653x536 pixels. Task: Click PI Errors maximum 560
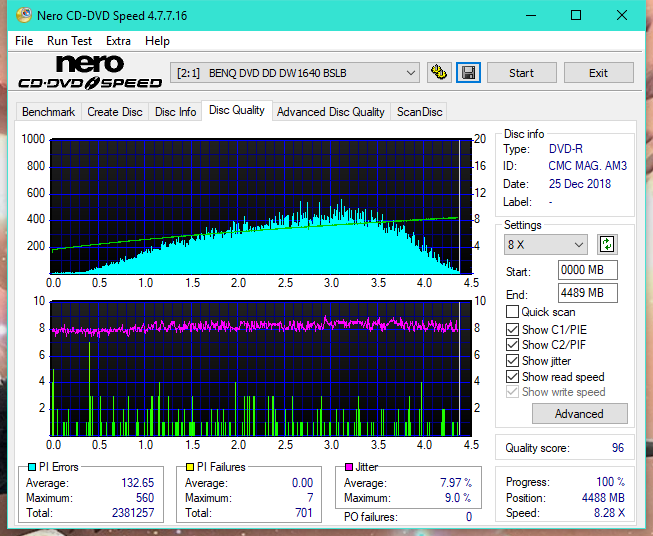(145, 498)
